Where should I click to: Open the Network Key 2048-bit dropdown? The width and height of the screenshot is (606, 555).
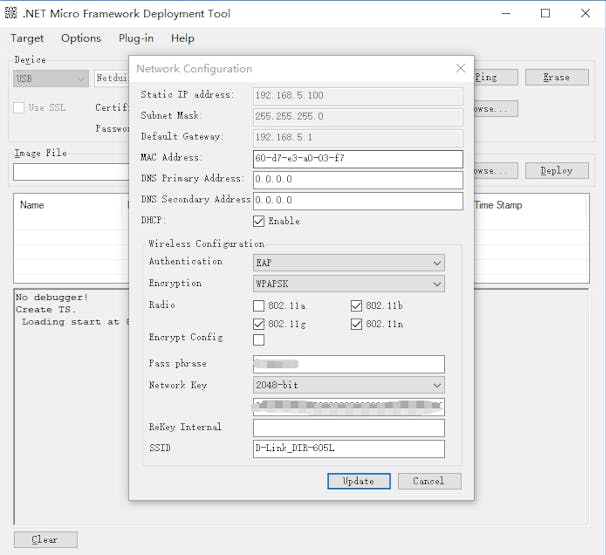[x=349, y=385]
